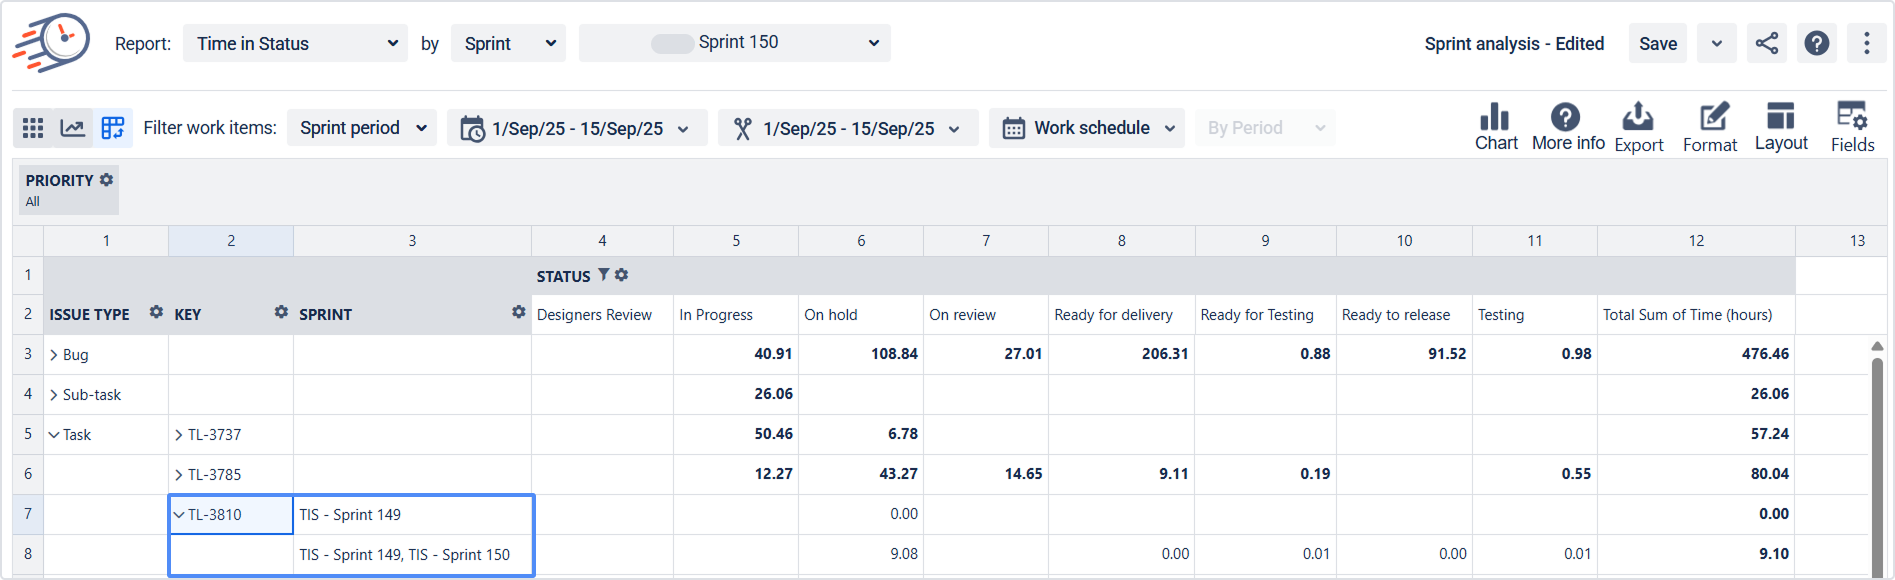Open the calendar date range dropdown
Viewport: 1895px width, 580px height.
[x=577, y=128]
